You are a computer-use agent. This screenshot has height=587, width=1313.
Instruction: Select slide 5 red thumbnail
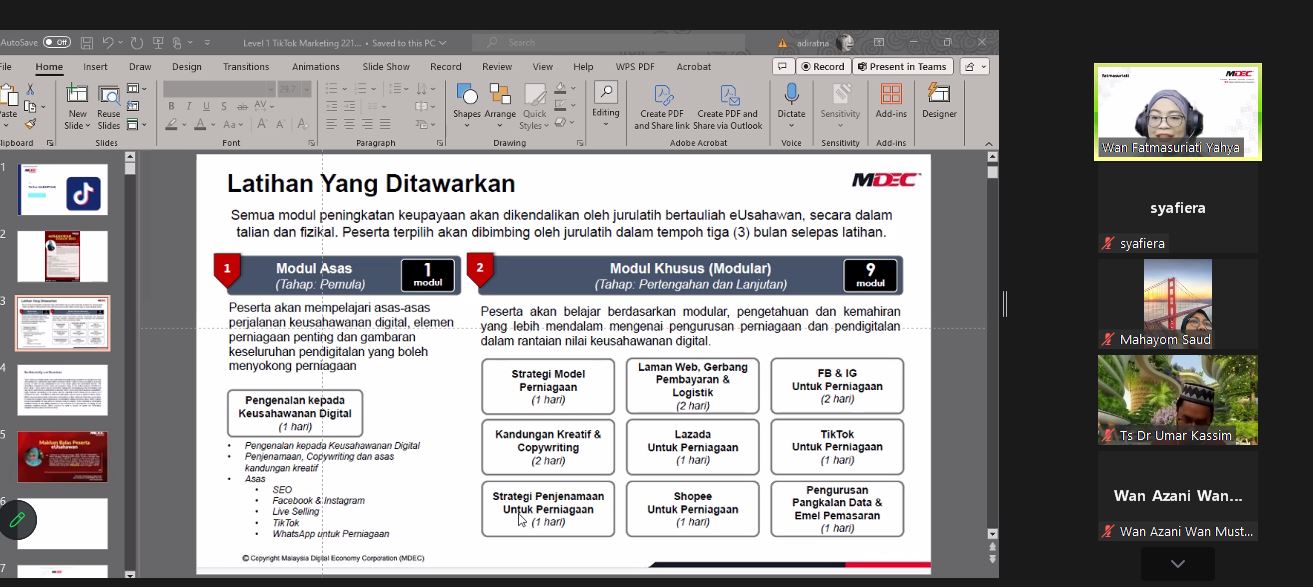[63, 457]
